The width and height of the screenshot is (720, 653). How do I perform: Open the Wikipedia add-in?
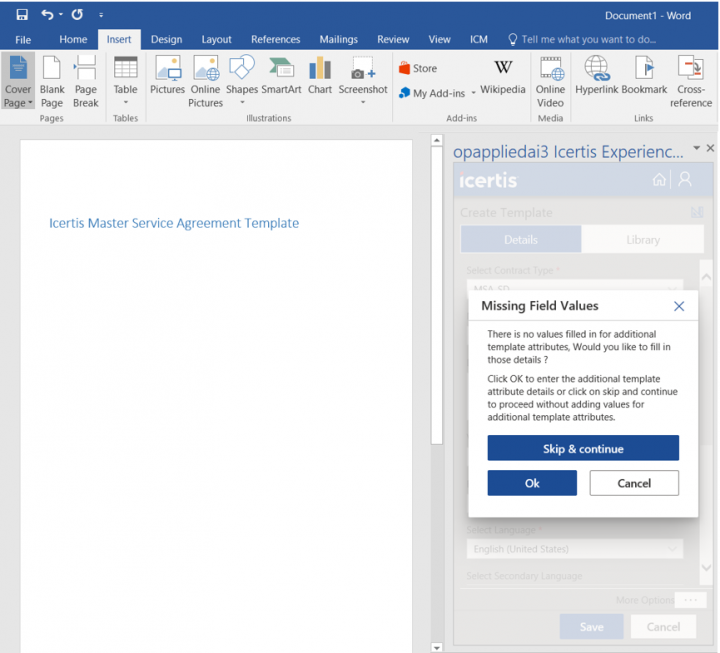point(502,75)
